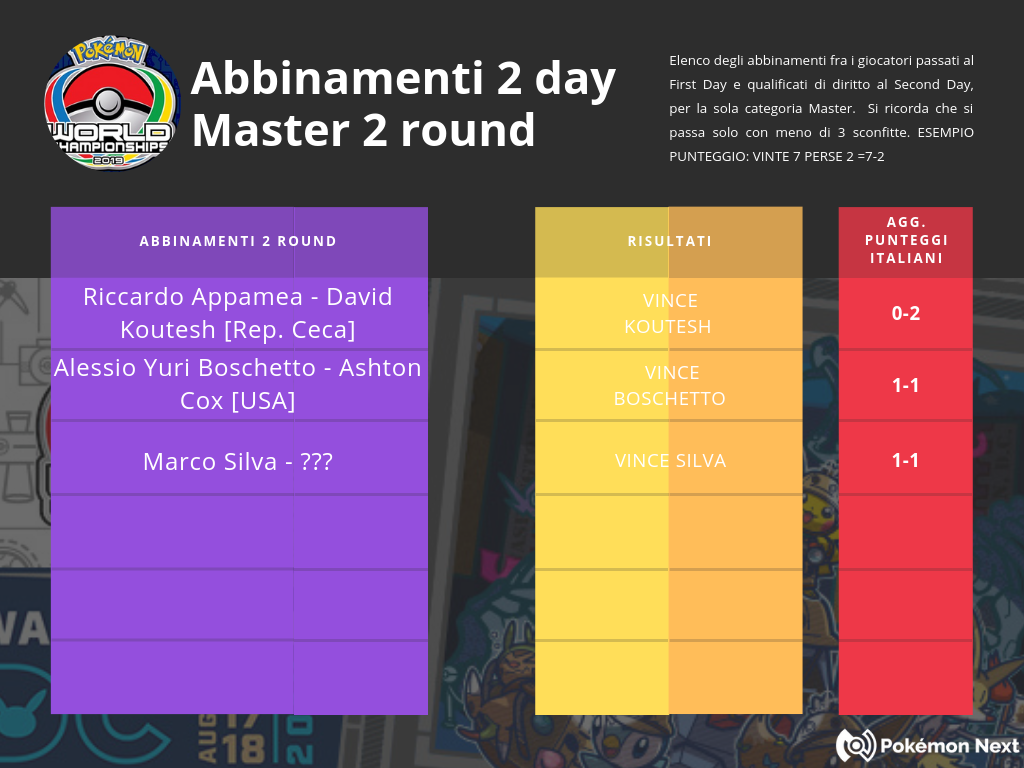Open the Pokémon Next text link
The image size is (1024, 768).
coord(949,746)
